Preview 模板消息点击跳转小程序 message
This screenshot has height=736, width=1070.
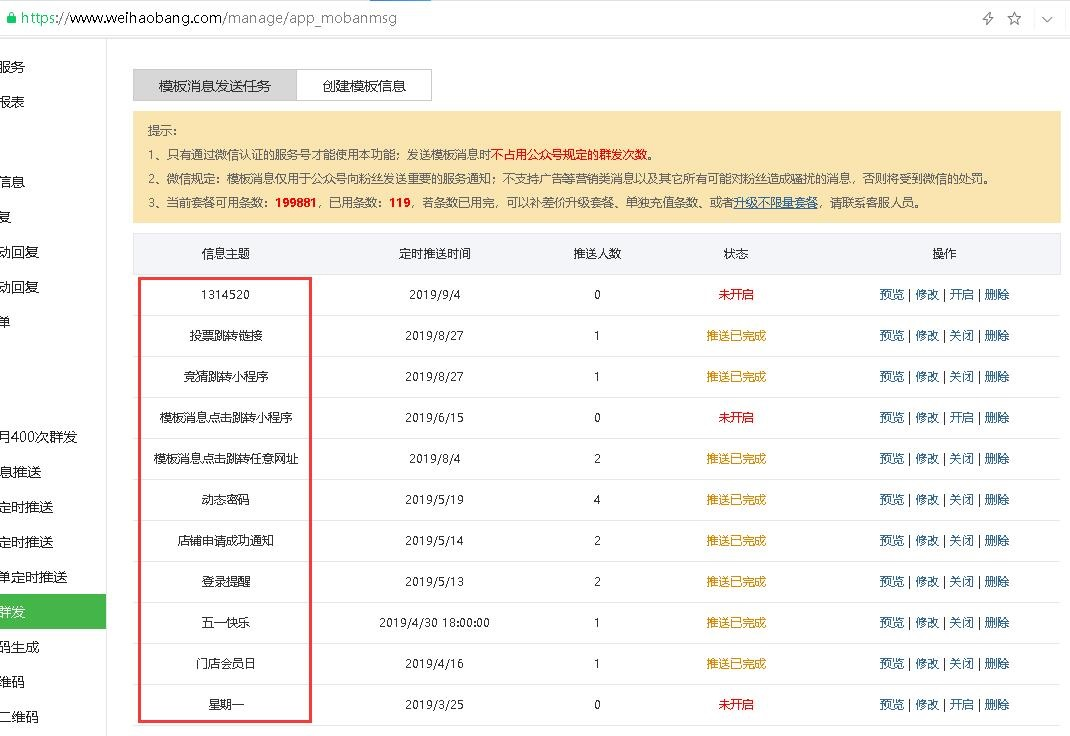pyautogui.click(x=891, y=417)
